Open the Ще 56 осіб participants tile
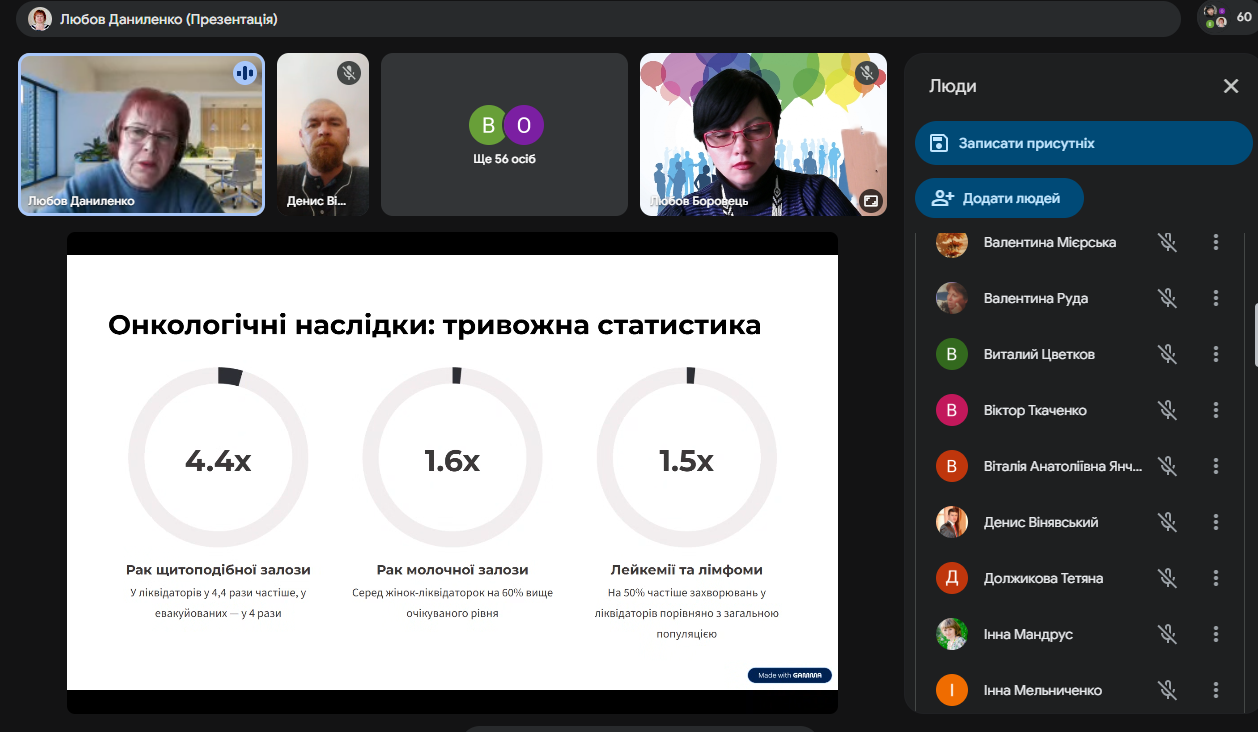Screen dimensions: 1258x732 point(505,135)
